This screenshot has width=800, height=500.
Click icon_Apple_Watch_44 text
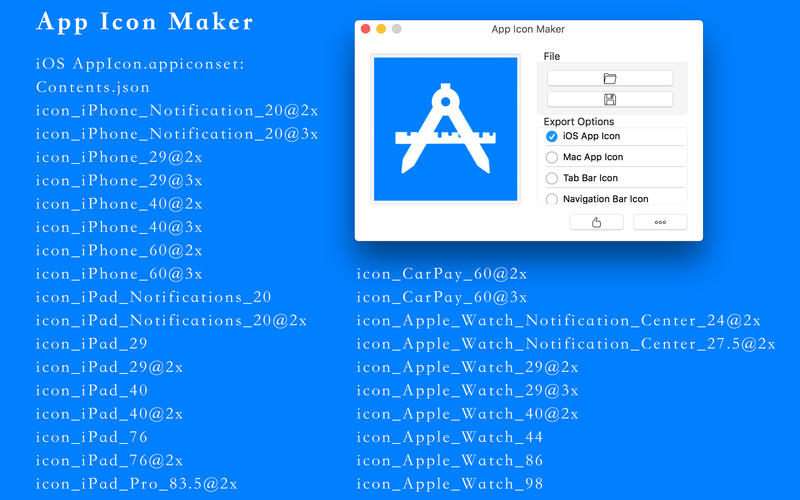pos(449,437)
